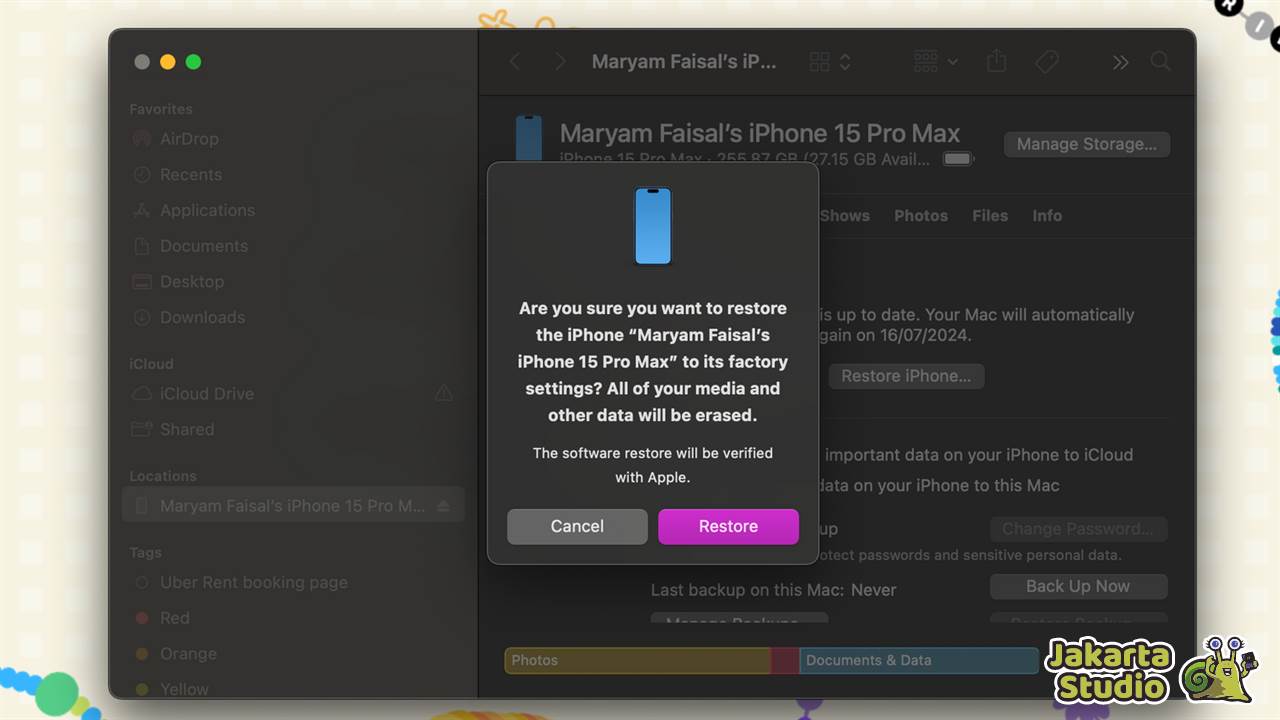Select the Yellow tag
Image resolution: width=1280 pixels, height=720 pixels.
coord(171,689)
